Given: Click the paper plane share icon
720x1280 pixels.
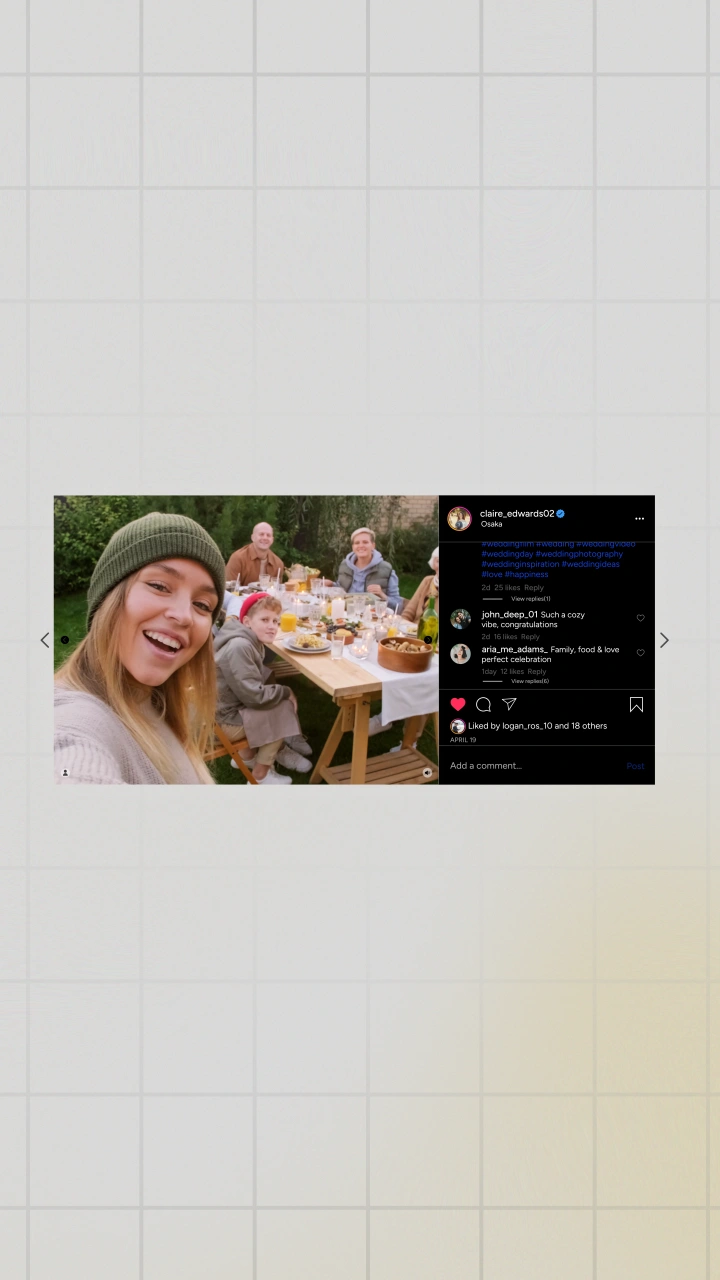Looking at the screenshot, I should click(510, 704).
